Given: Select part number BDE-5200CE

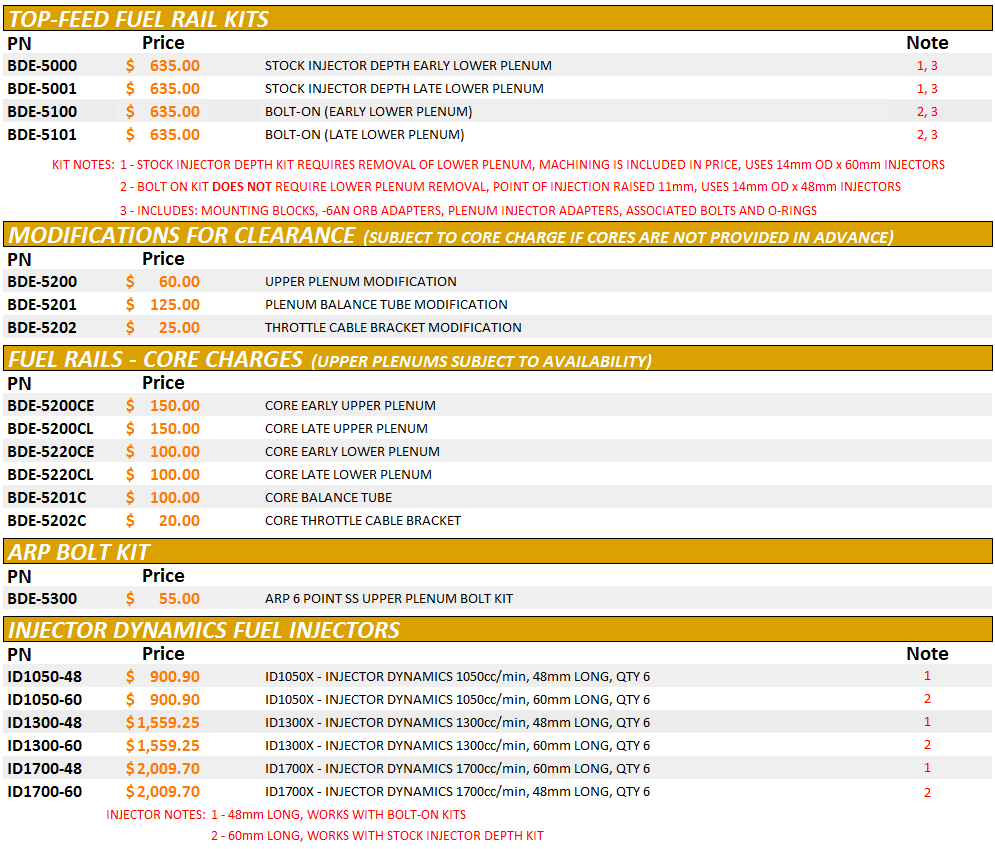Looking at the screenshot, I should [51, 406].
